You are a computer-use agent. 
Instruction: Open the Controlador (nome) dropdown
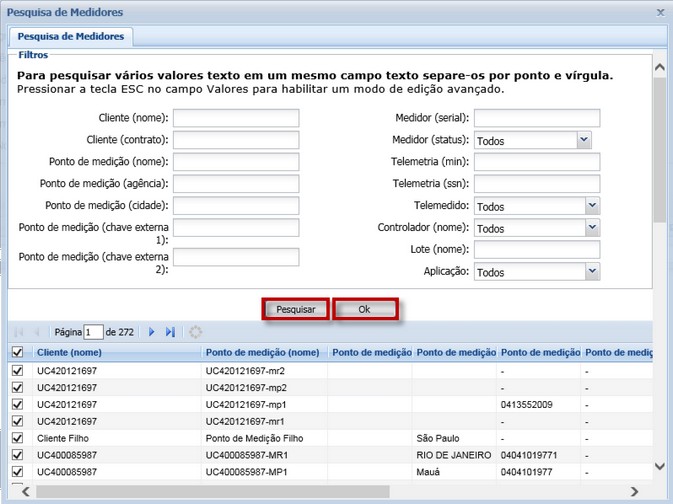pyautogui.click(x=592, y=228)
